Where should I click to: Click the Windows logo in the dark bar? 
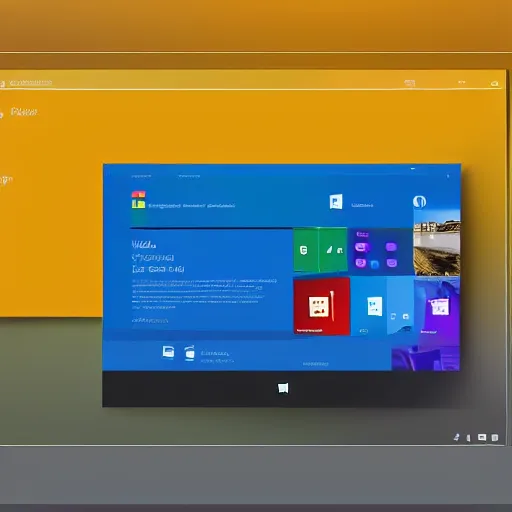283,388
